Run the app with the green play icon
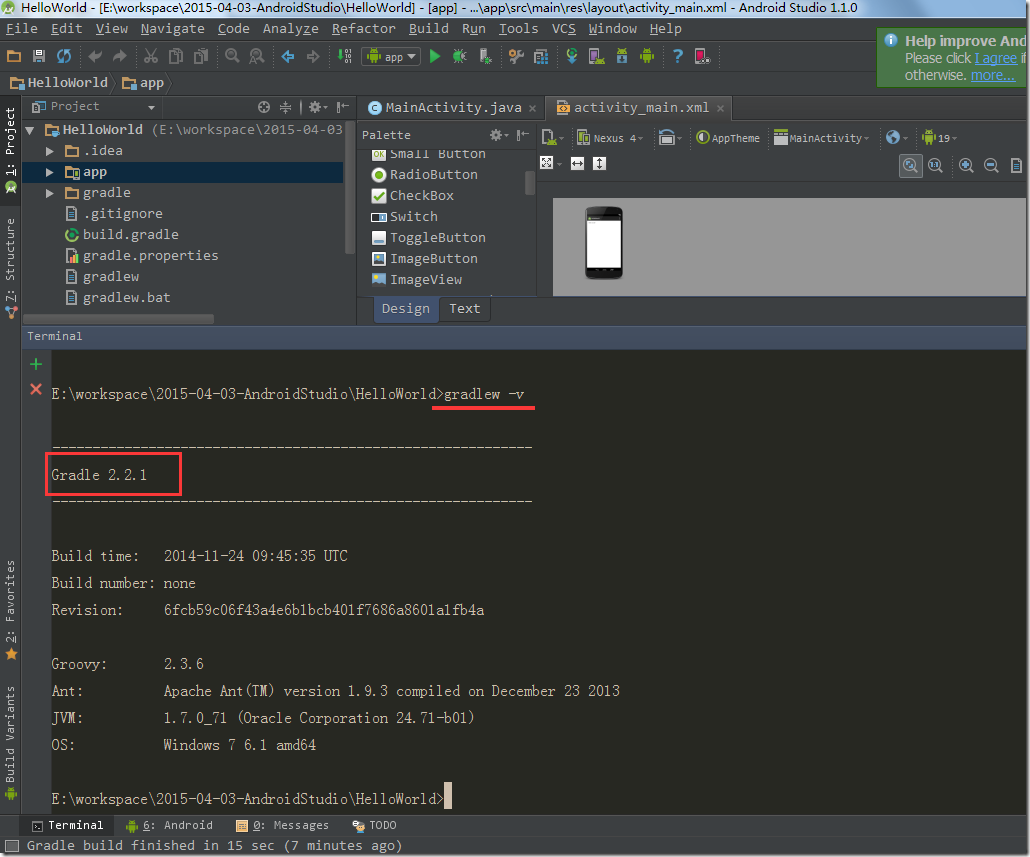The height and width of the screenshot is (857, 1030). [x=435, y=56]
